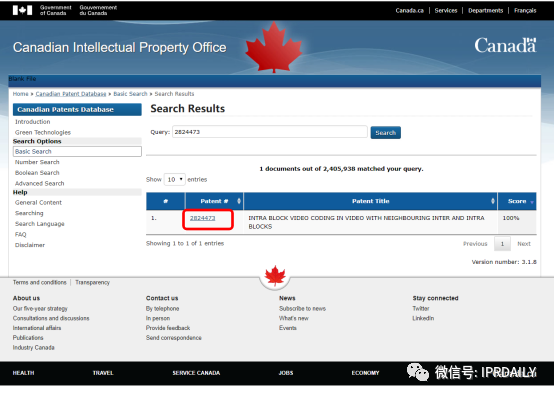The height and width of the screenshot is (398, 554).
Task: Open Boolean Search option
Action: pos(37,172)
